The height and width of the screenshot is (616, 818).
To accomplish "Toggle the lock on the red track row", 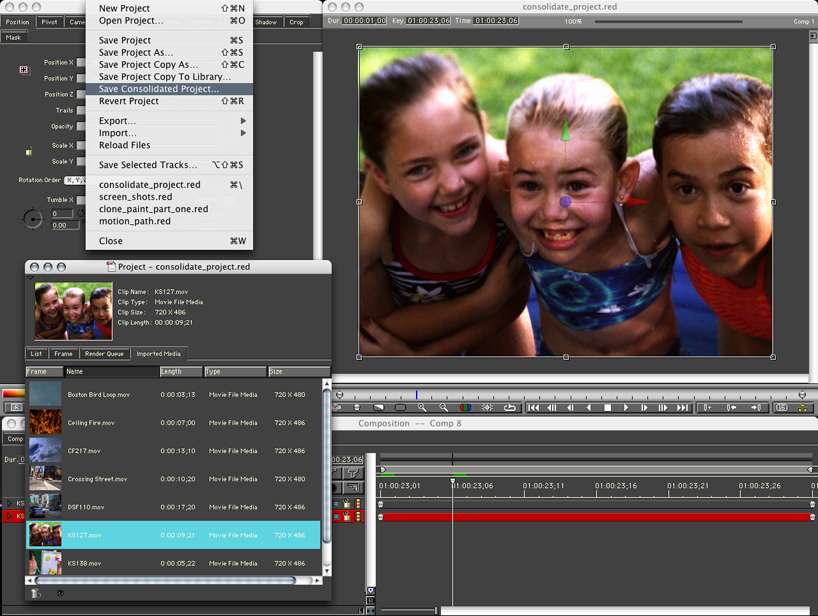I will click(347, 517).
